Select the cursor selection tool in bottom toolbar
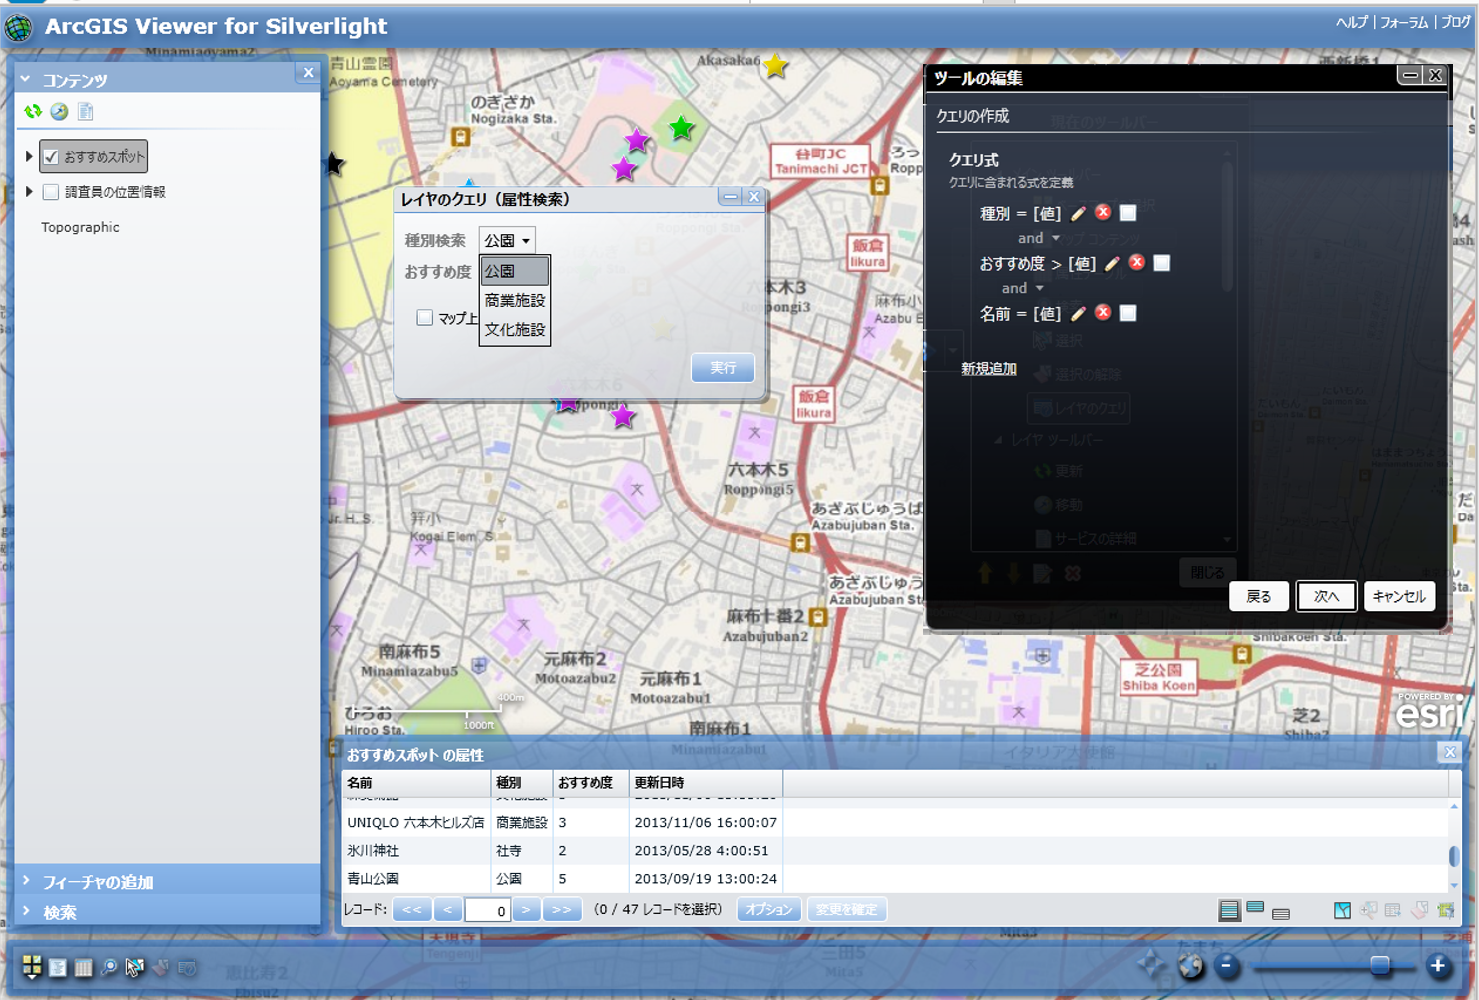Screen dimensions: 1479x1000 click(x=134, y=968)
